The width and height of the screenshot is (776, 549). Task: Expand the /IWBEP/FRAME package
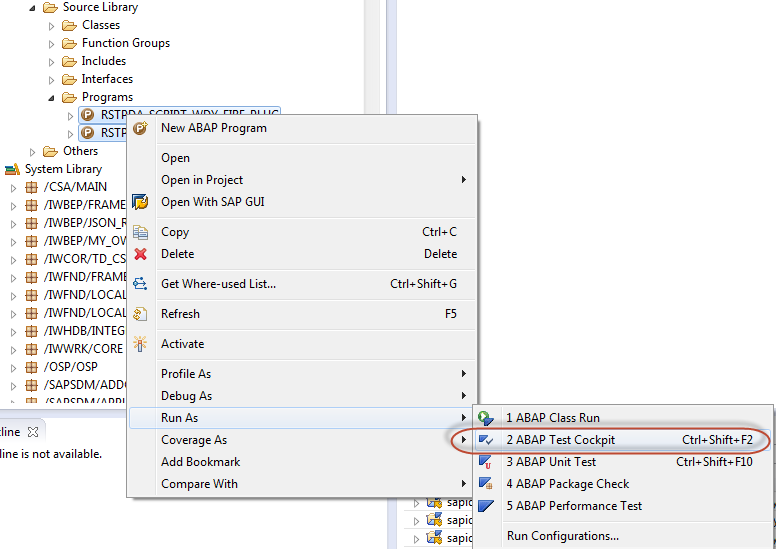coord(13,206)
